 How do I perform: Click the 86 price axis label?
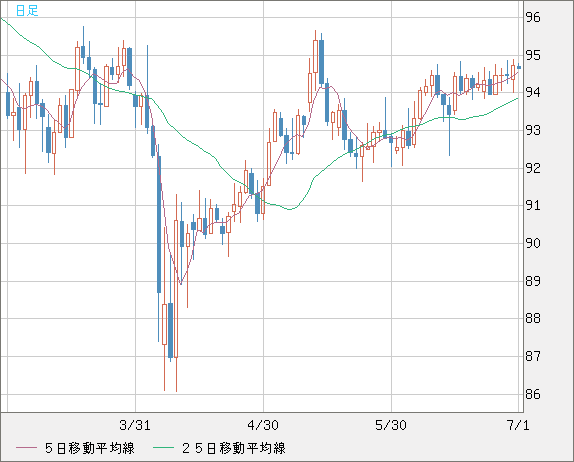(x=533, y=394)
